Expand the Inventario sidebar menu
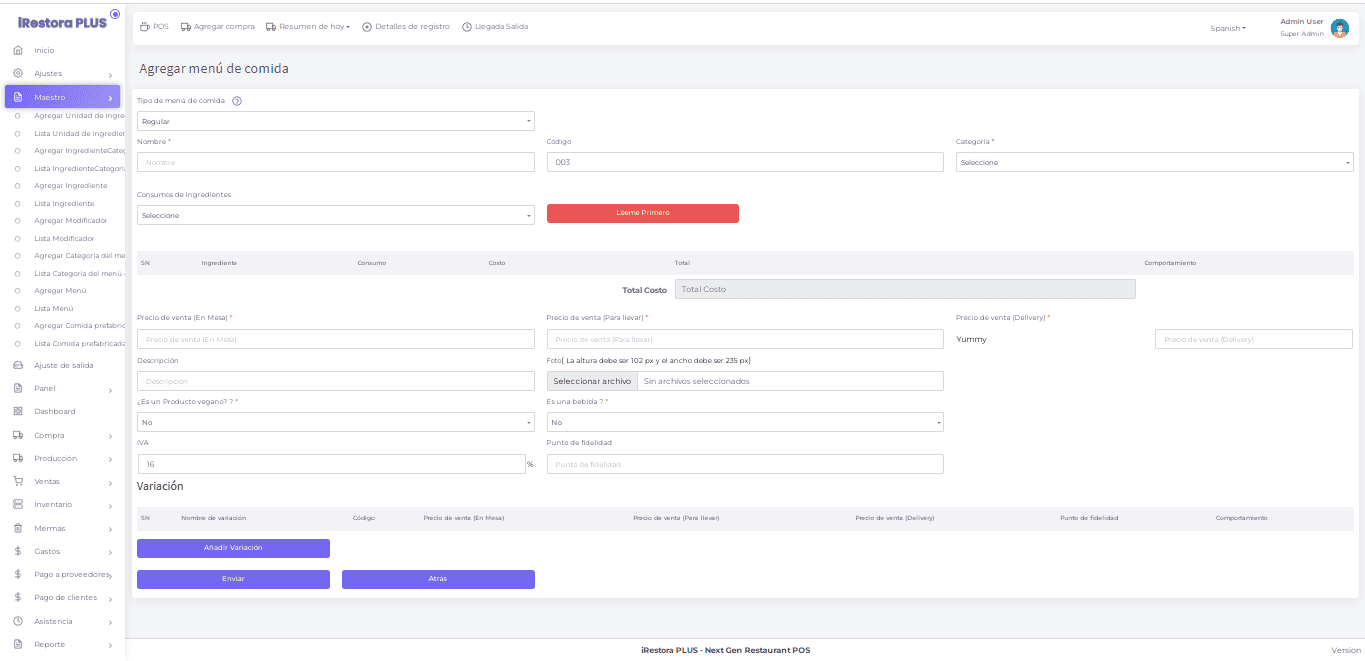 click(62, 504)
